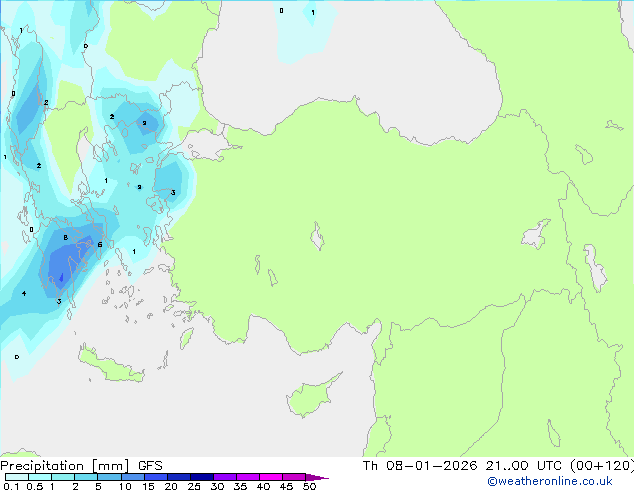Click the '15' legend scale label

click(148, 486)
